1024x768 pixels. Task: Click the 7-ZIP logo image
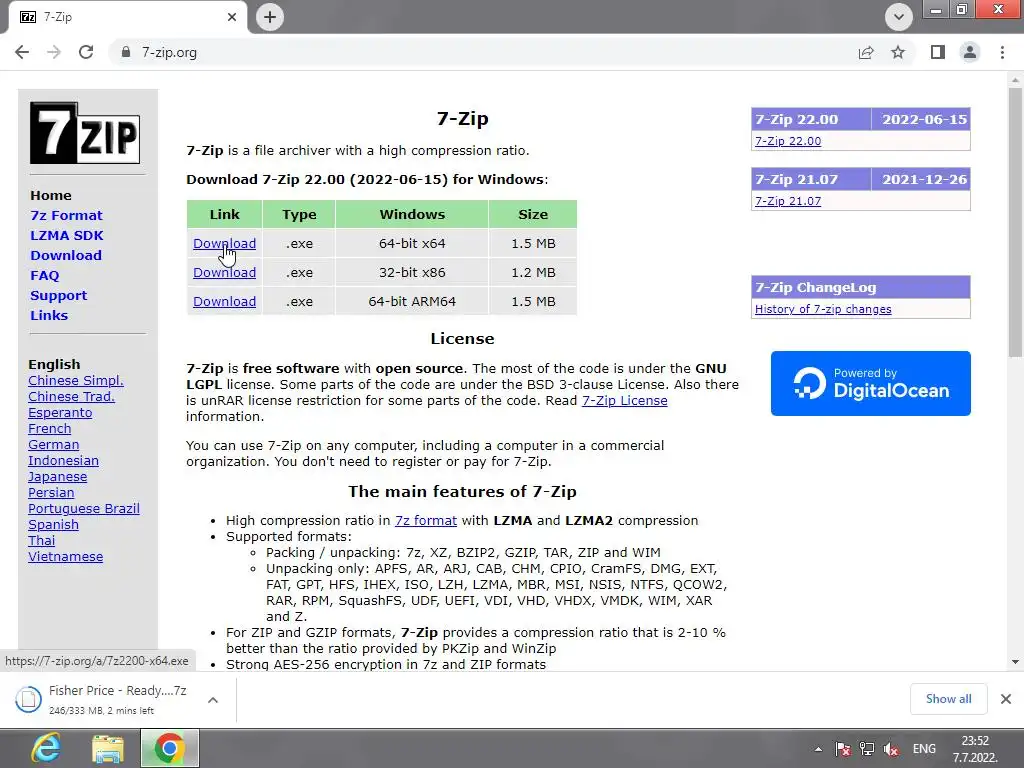[x=85, y=133]
